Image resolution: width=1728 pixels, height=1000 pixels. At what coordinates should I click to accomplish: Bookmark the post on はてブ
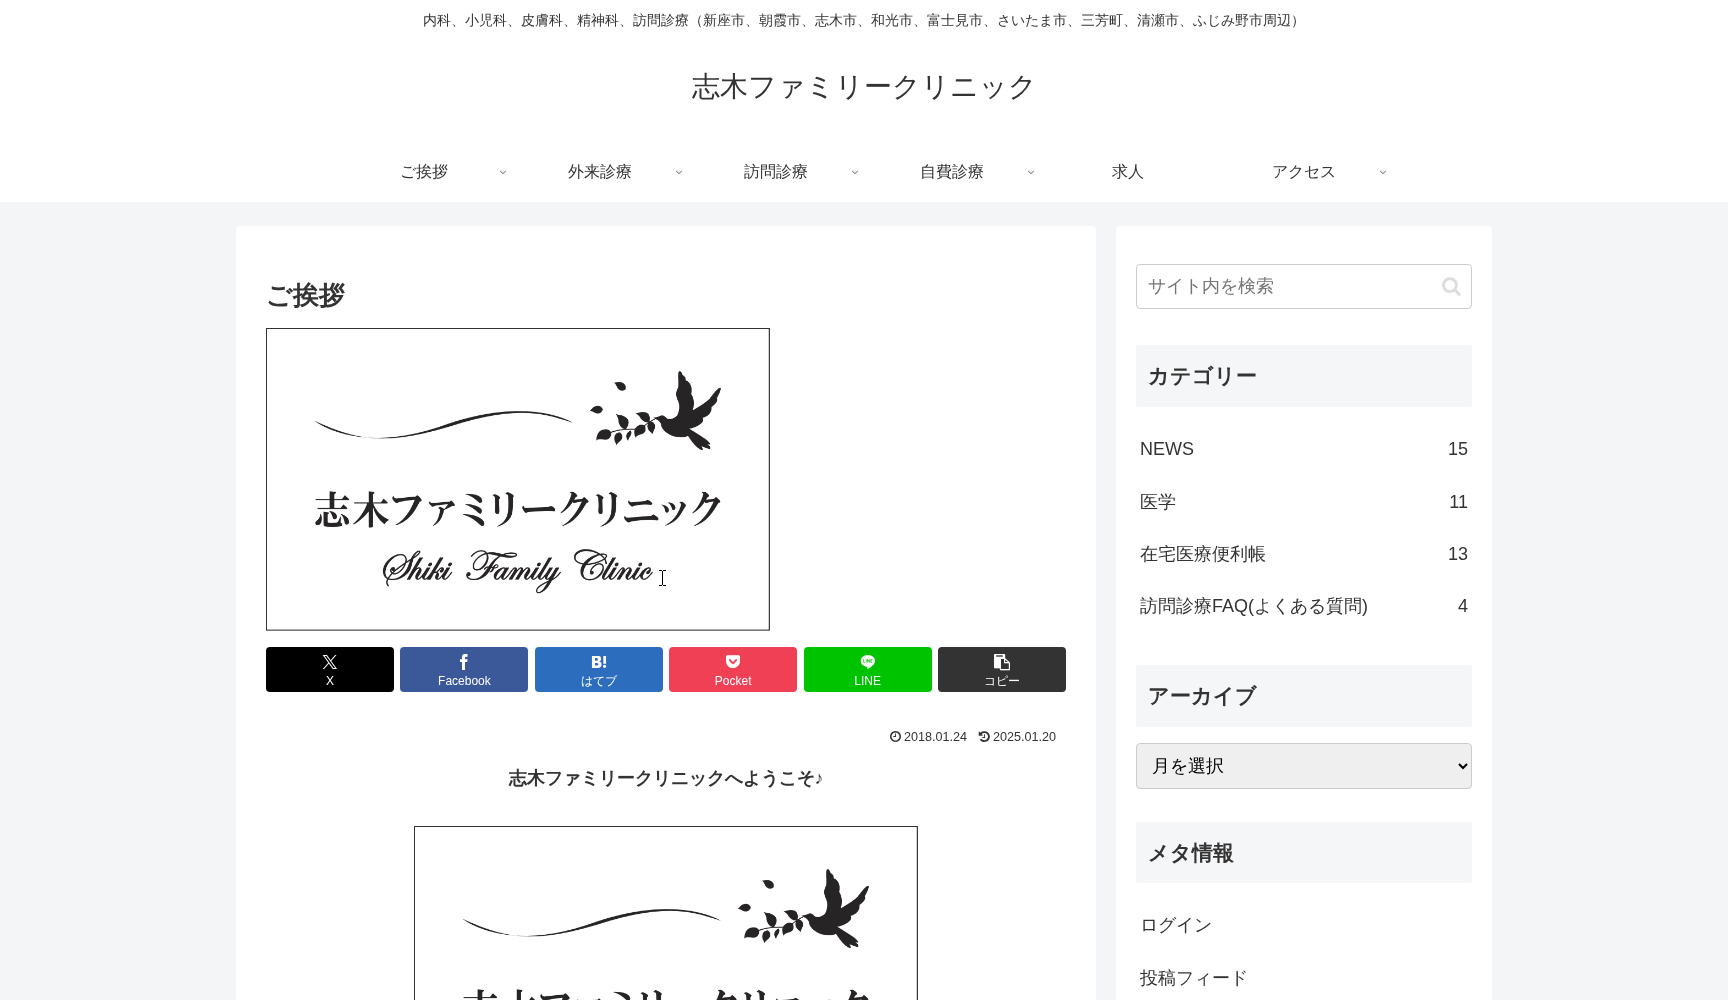tap(598, 669)
